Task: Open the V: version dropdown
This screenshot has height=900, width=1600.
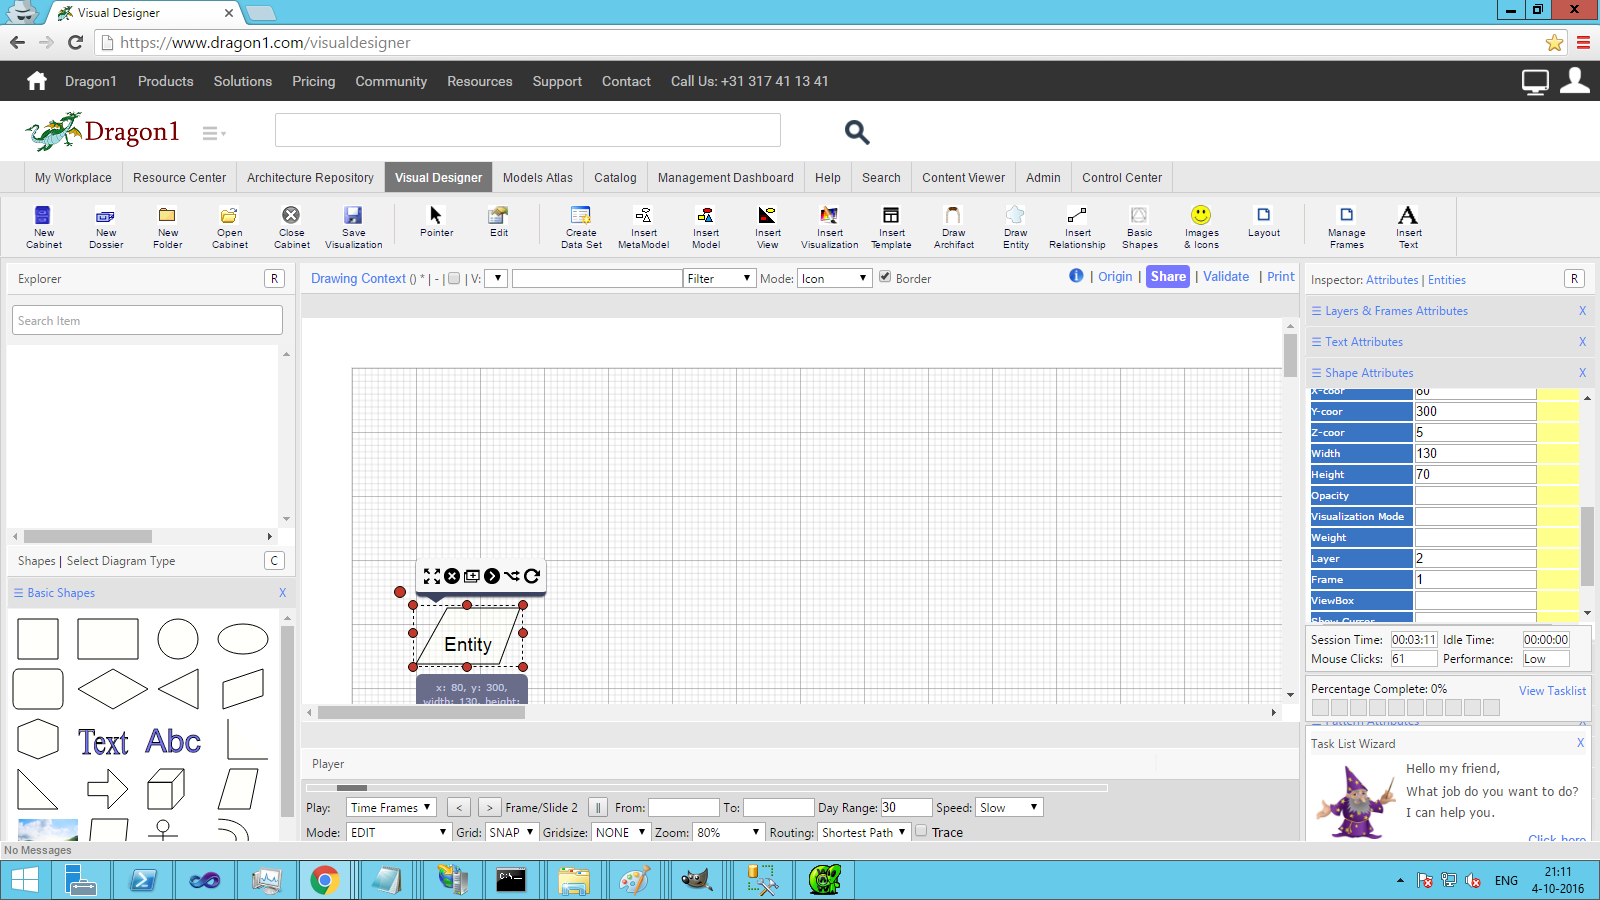Action: [x=497, y=278]
